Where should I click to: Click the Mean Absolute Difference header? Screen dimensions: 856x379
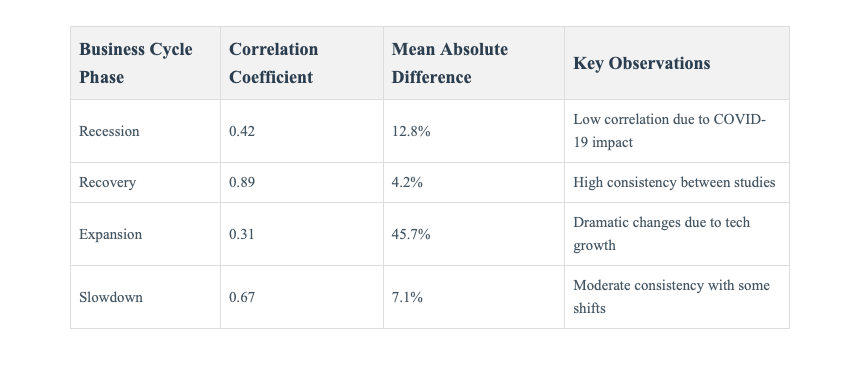tap(450, 63)
